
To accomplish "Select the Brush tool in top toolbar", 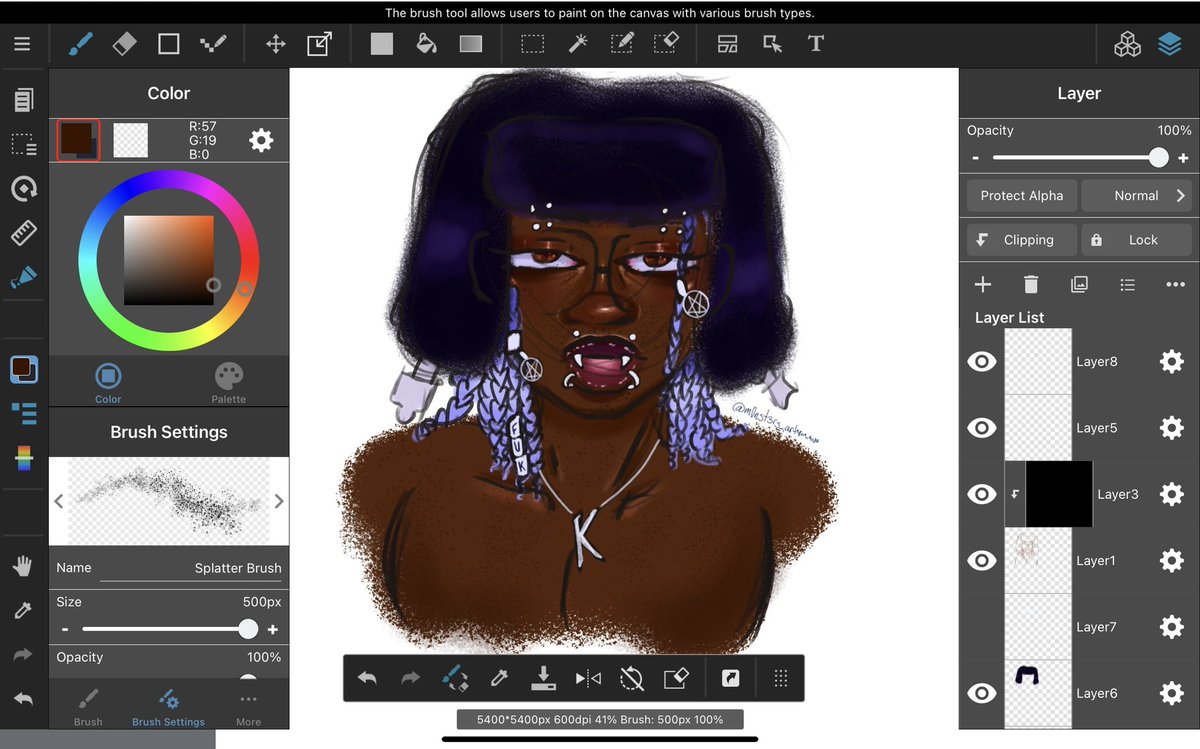I will click(81, 44).
